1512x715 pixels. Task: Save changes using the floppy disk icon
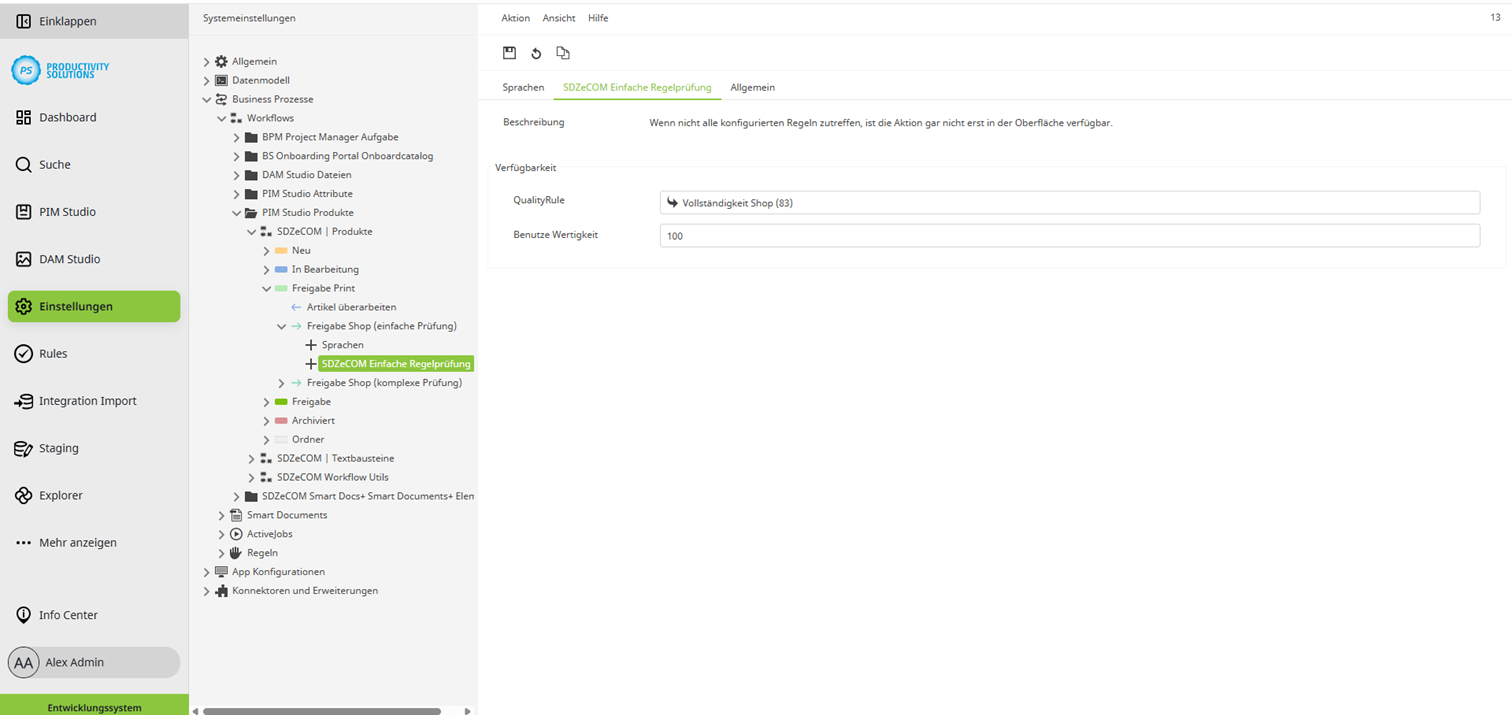510,52
